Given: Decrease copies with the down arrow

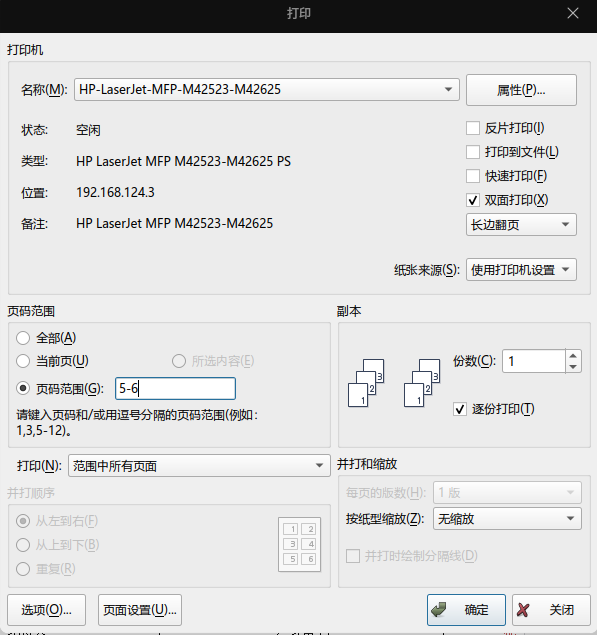Looking at the screenshot, I should 573,367.
